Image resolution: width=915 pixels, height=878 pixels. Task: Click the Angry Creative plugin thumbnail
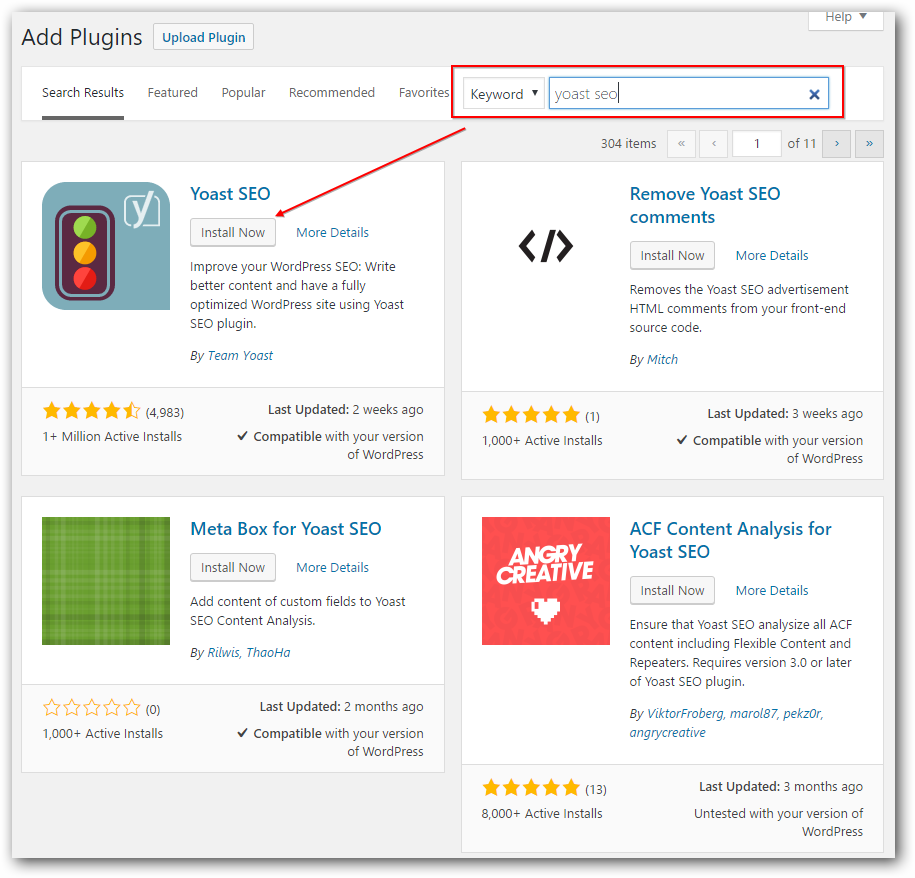(546, 580)
